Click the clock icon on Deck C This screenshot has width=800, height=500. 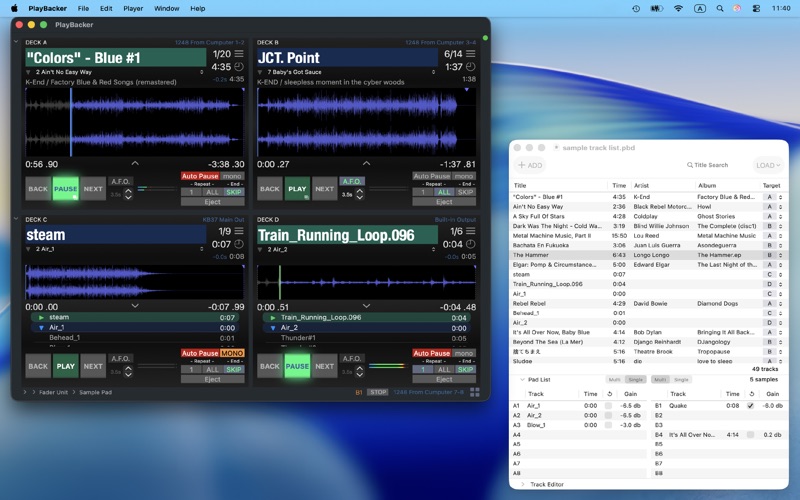[239, 244]
